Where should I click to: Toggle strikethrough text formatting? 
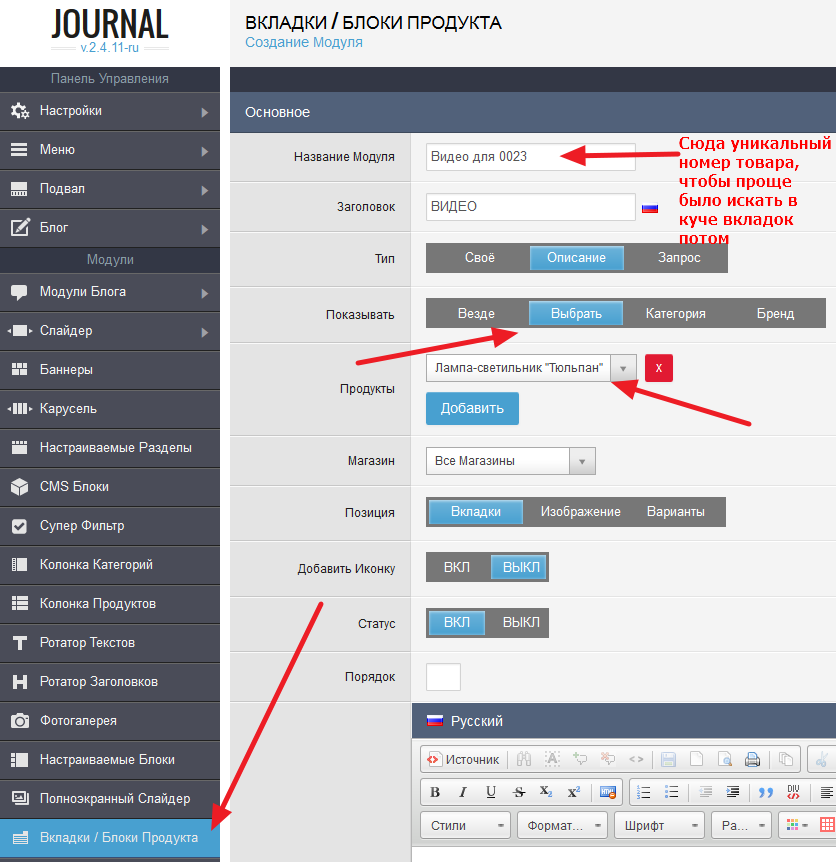click(518, 792)
